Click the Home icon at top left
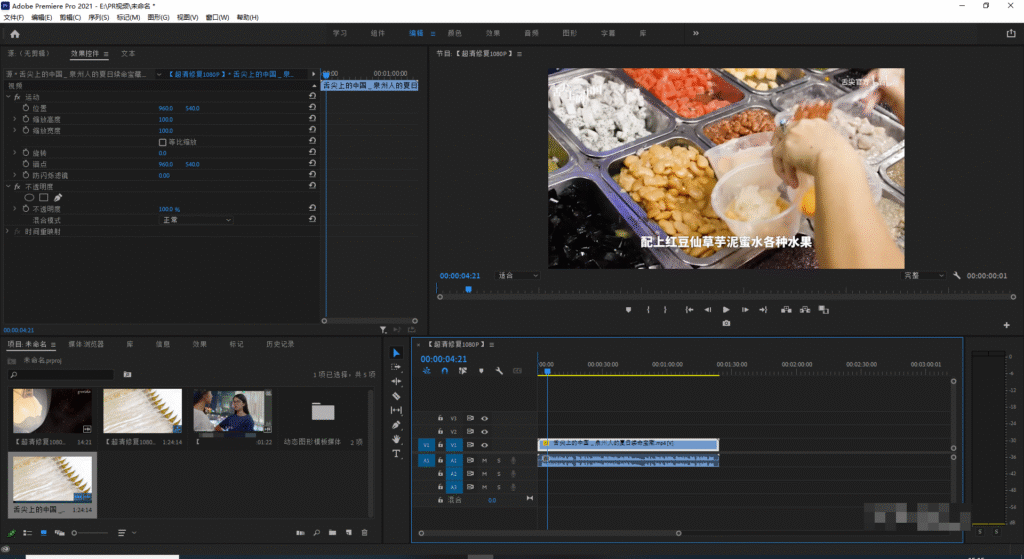Screen dimensions: 1024x559 click(14, 33)
